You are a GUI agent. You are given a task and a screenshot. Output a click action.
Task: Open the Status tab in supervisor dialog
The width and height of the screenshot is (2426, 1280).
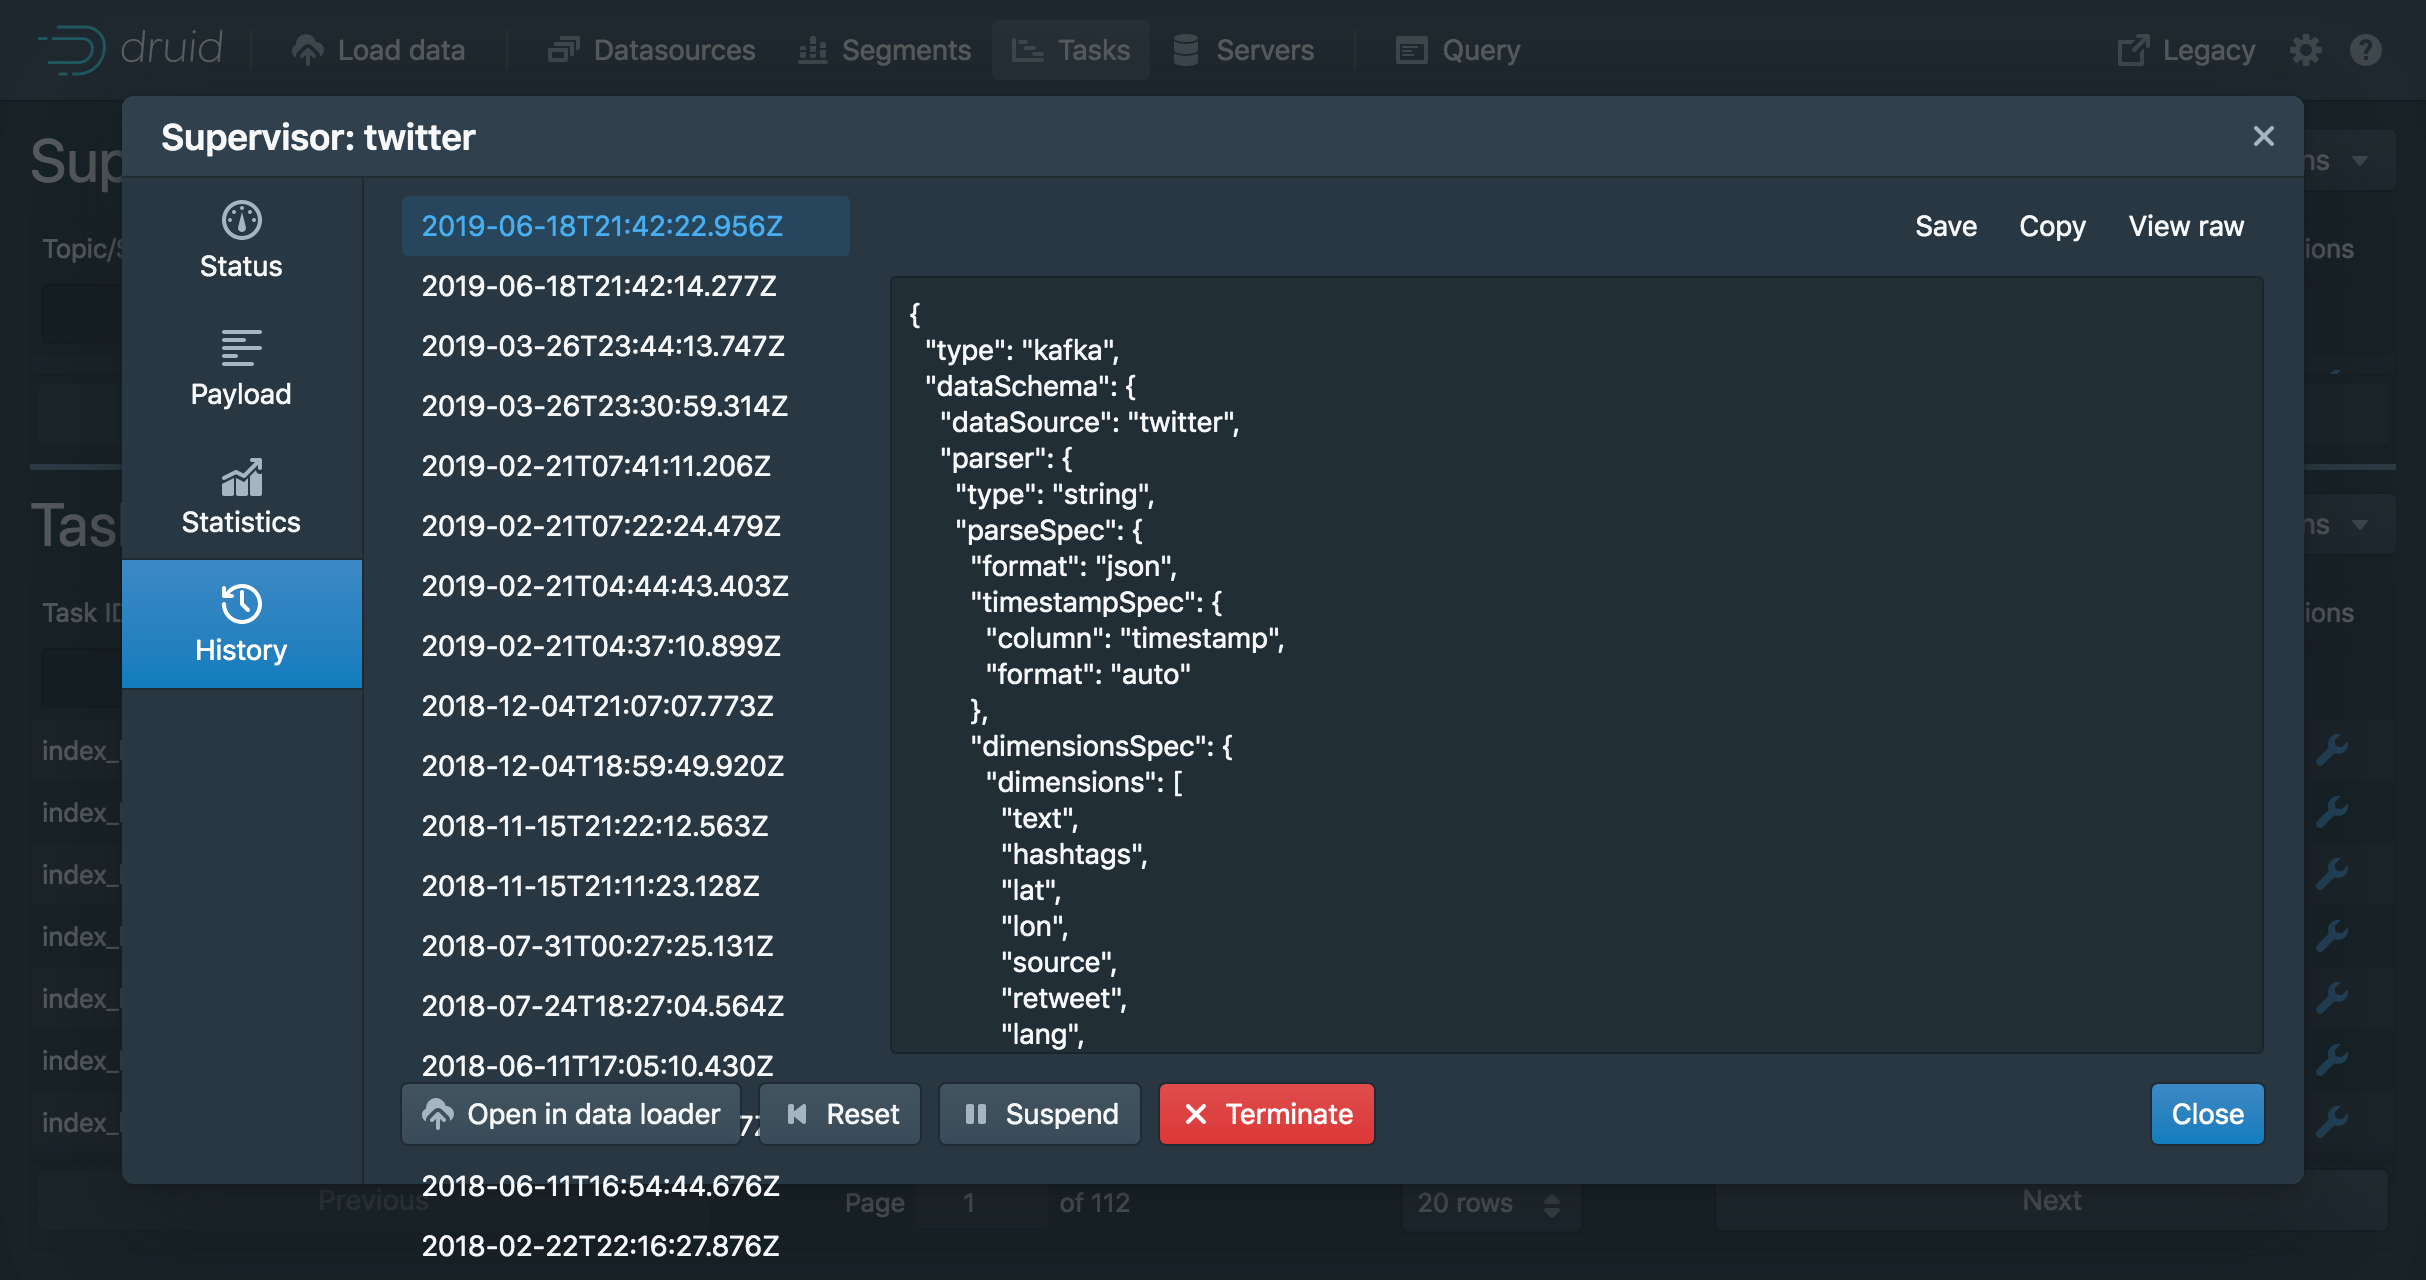pyautogui.click(x=241, y=241)
